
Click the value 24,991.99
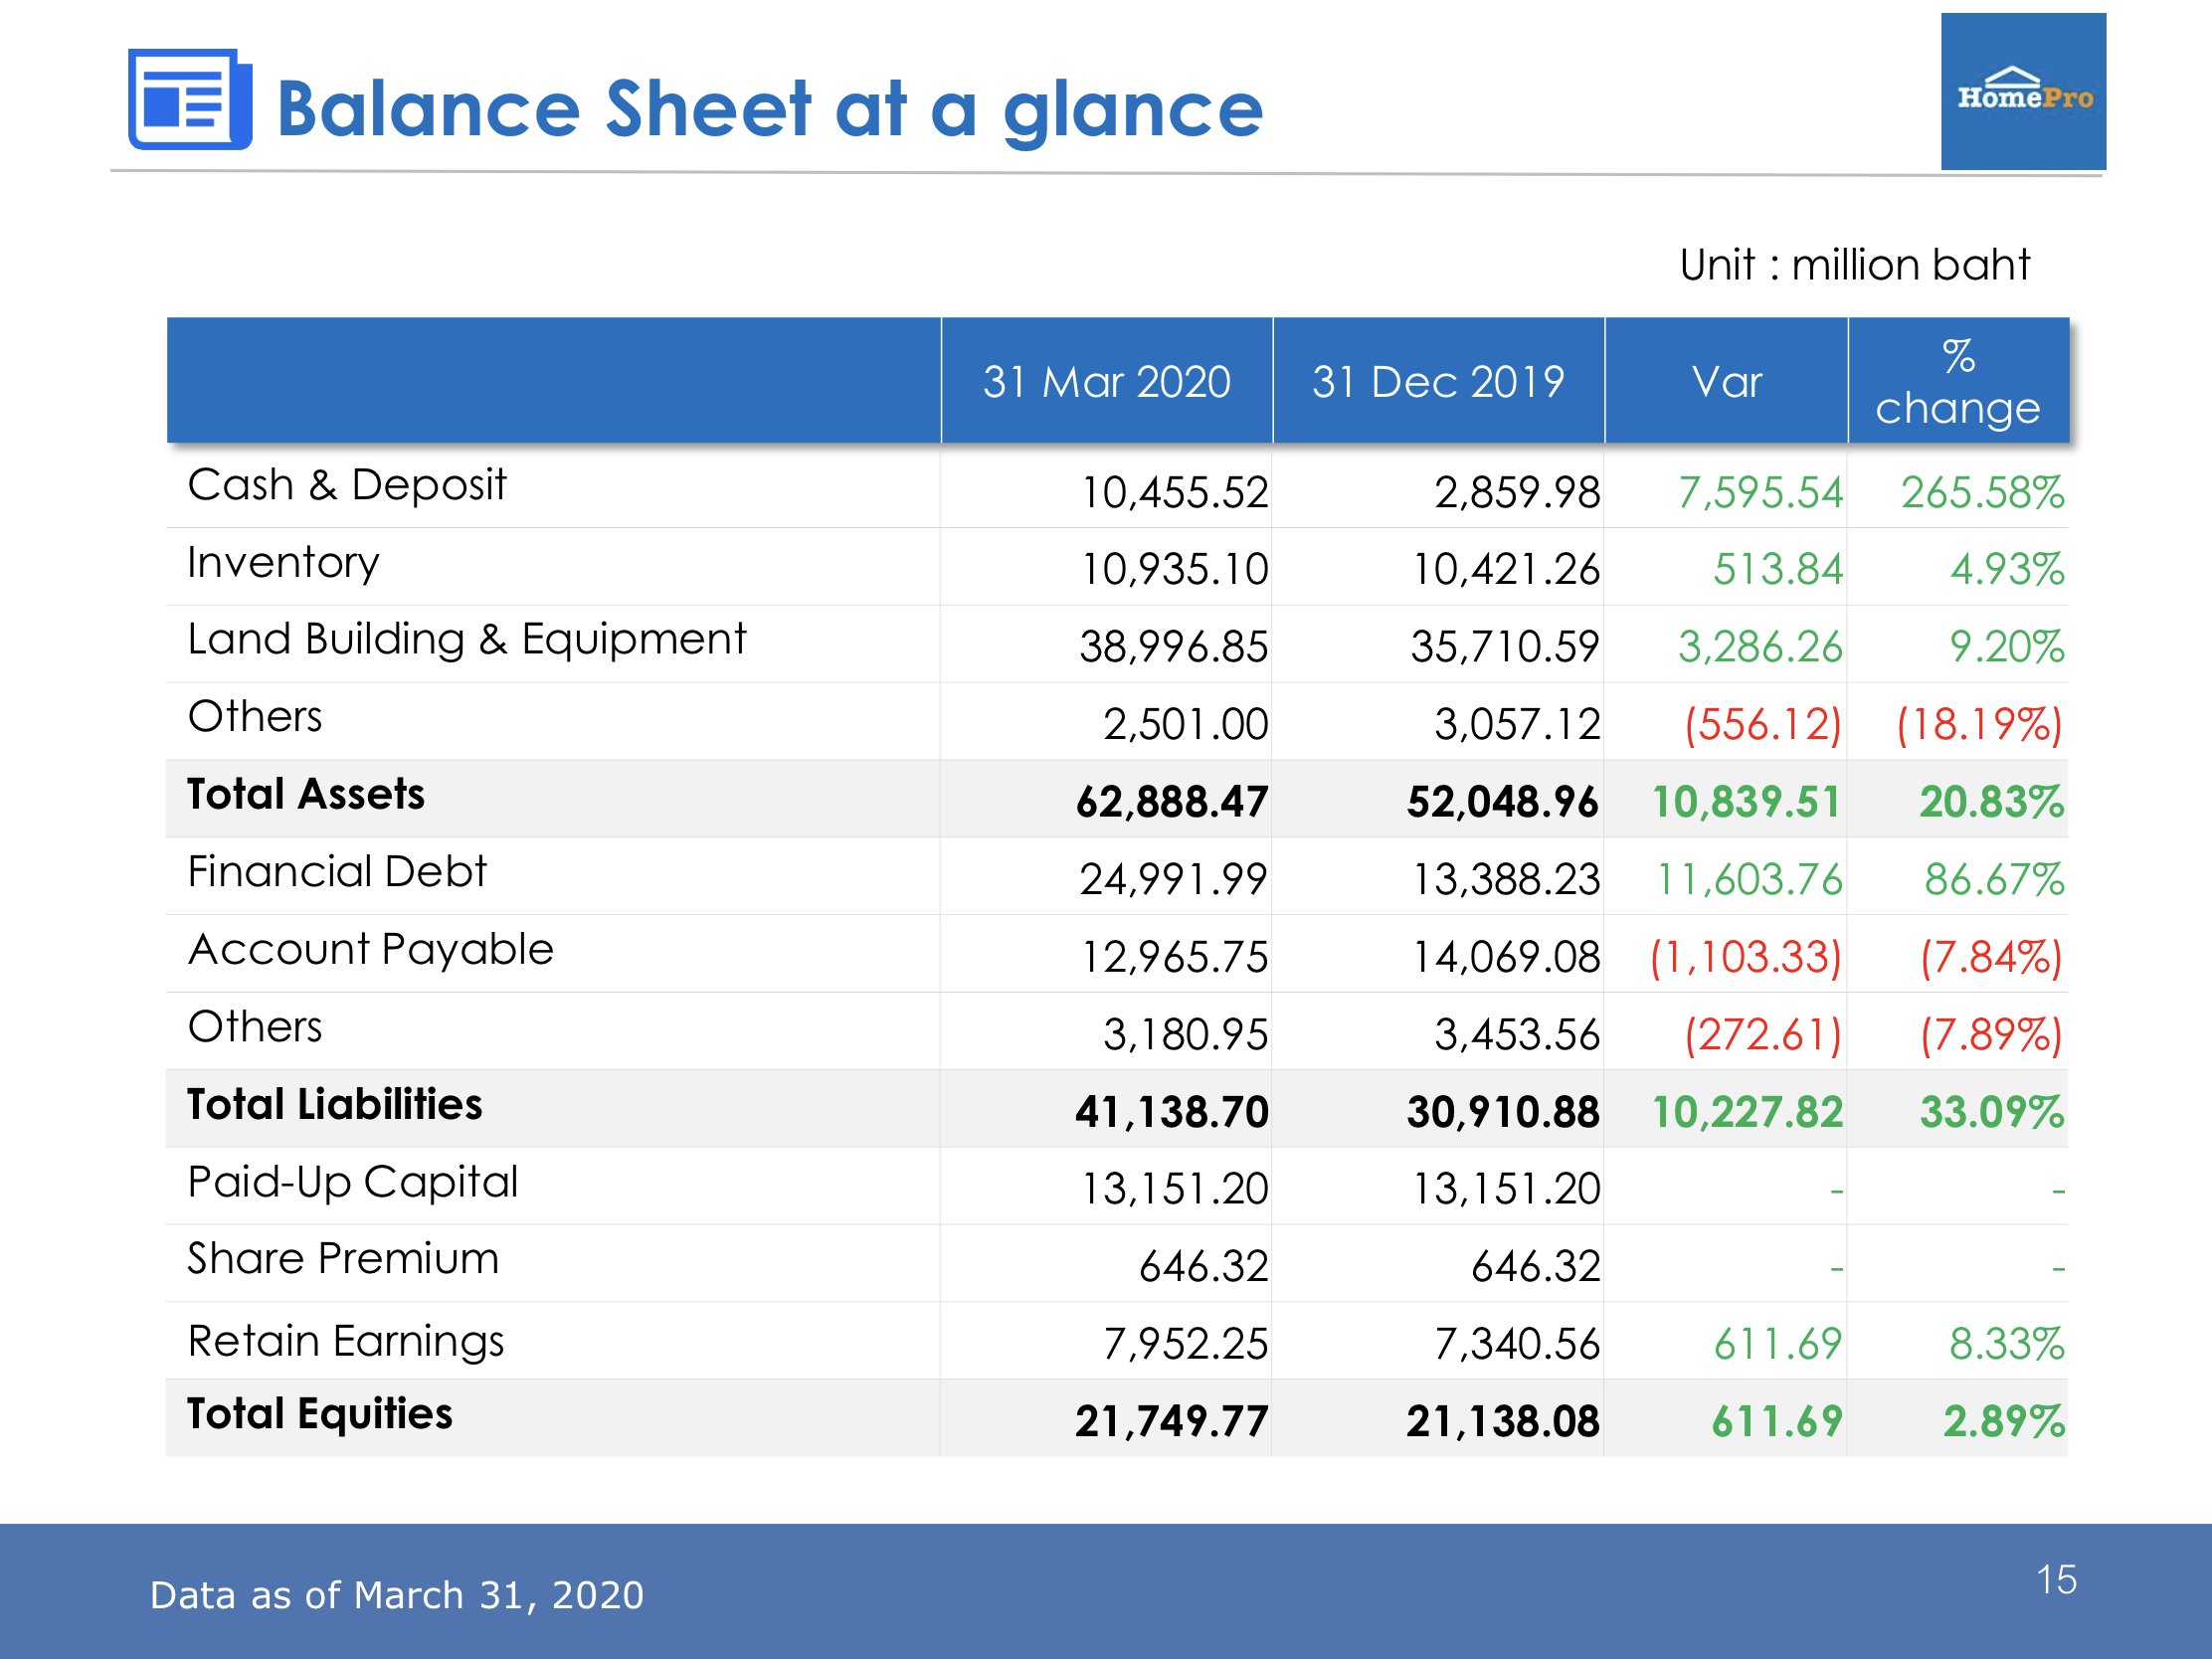[1174, 880]
